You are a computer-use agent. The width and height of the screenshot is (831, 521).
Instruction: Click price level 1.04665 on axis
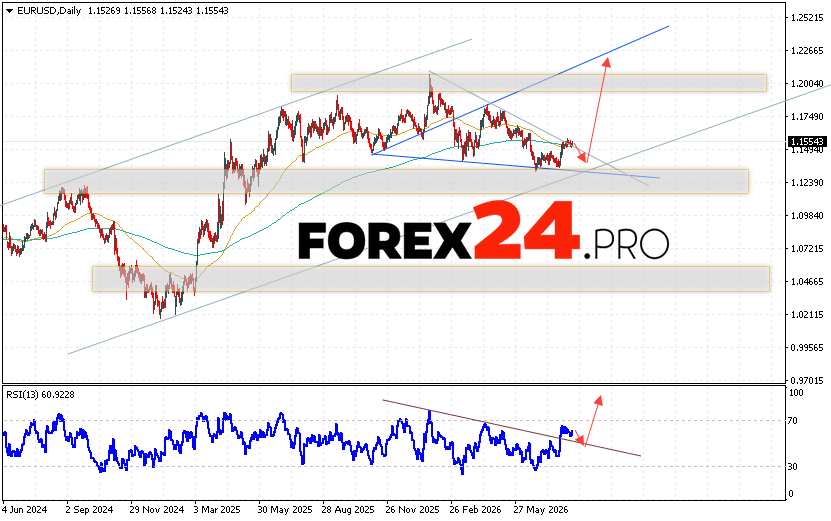[x=807, y=281]
